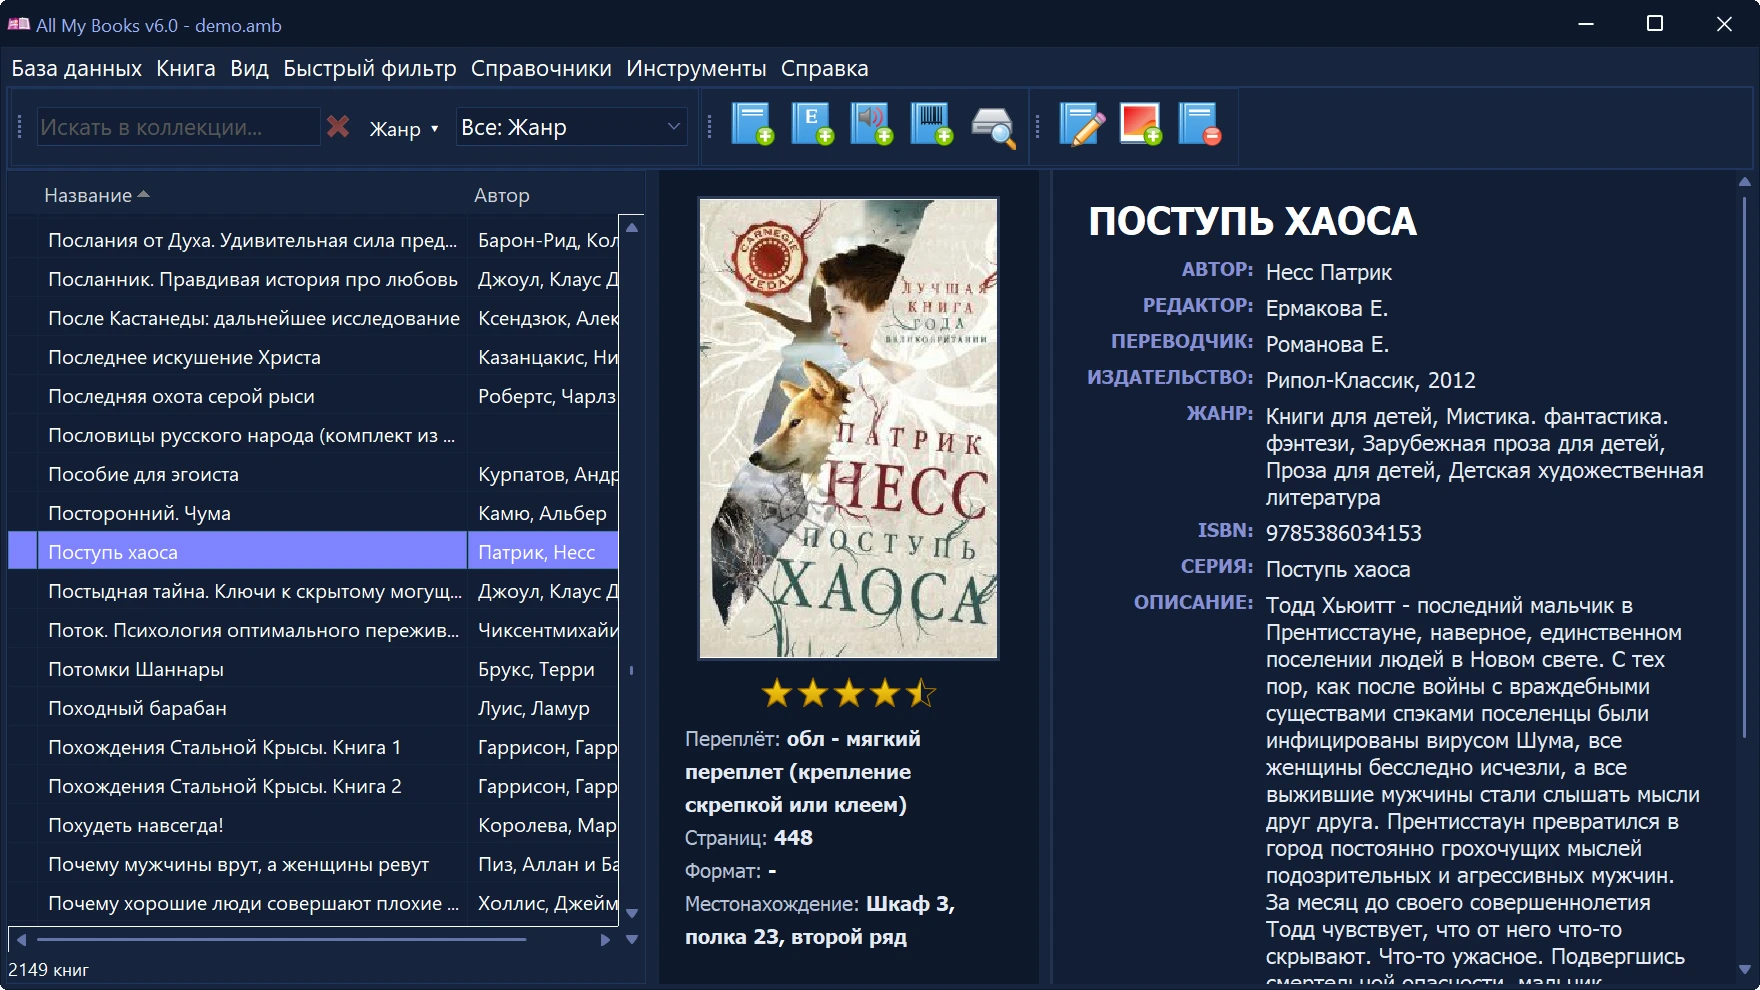Click the star rating under the cover
1760x990 pixels.
pyautogui.click(x=848, y=693)
